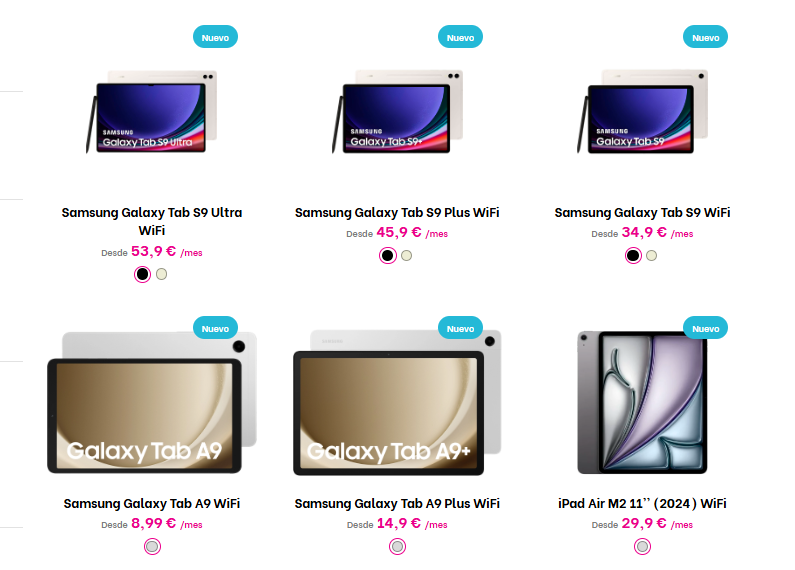Open Samsung Galaxy Tab A9 WiFi title
The image size is (795, 570).
152,504
